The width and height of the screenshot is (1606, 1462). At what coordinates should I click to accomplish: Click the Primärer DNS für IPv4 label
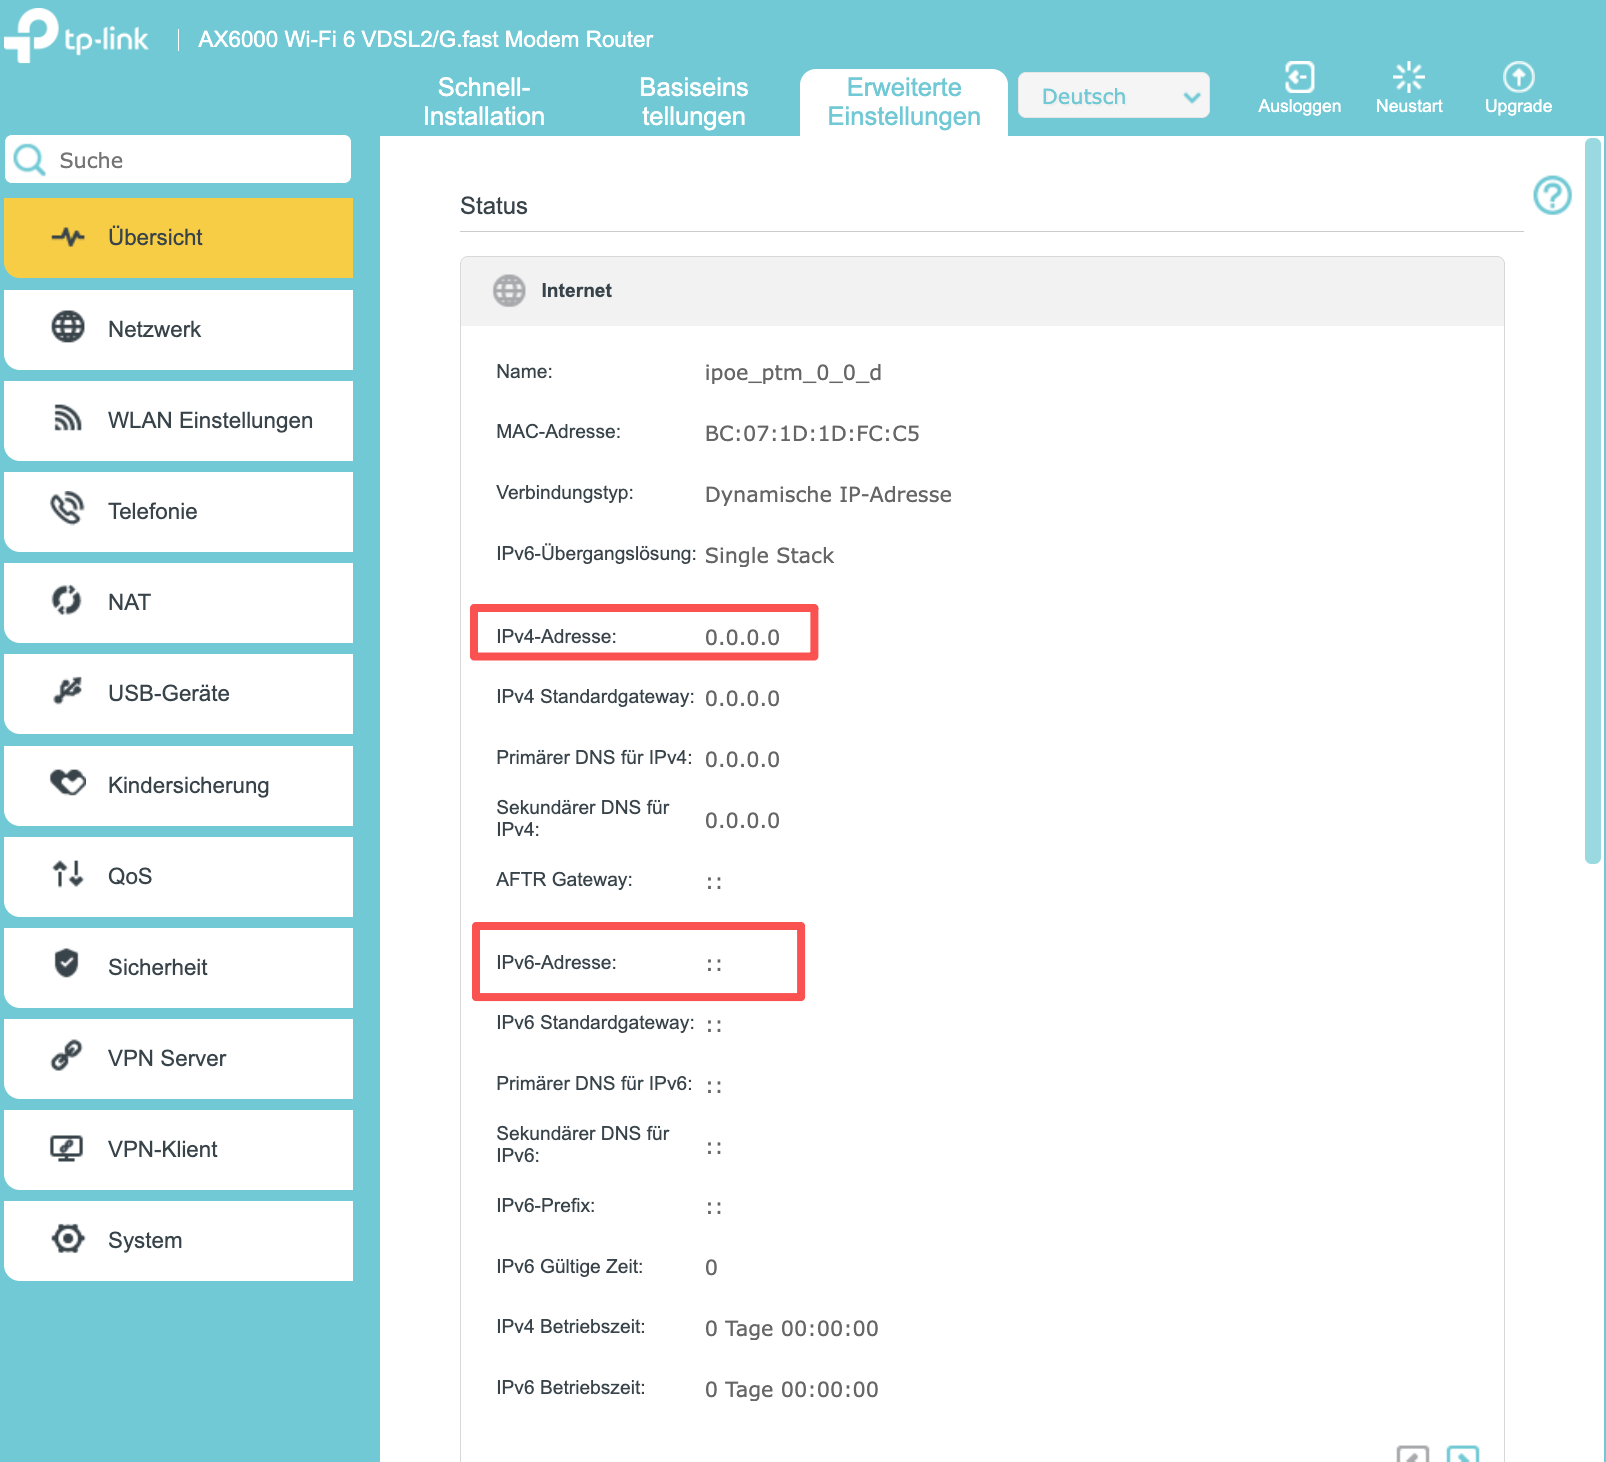point(594,758)
